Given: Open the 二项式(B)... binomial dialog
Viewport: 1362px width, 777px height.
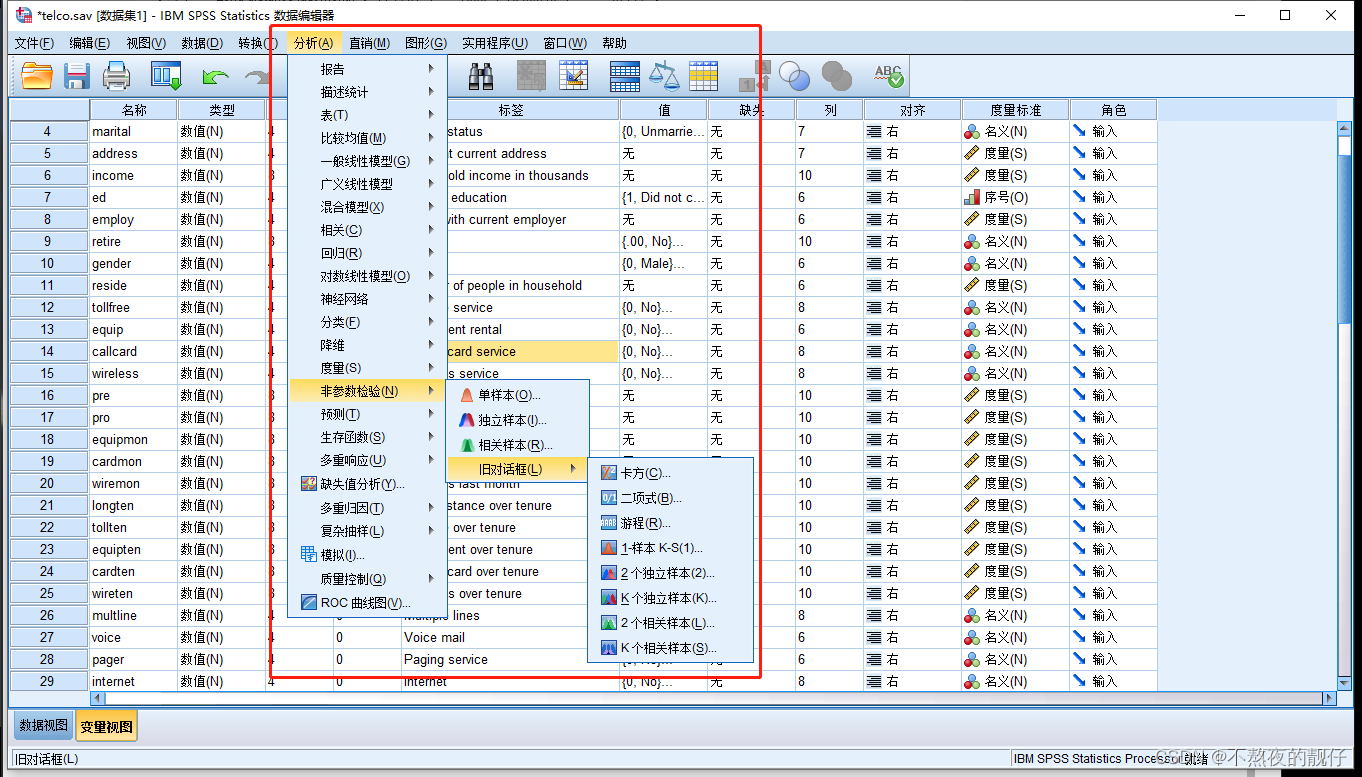Looking at the screenshot, I should pos(670,498).
